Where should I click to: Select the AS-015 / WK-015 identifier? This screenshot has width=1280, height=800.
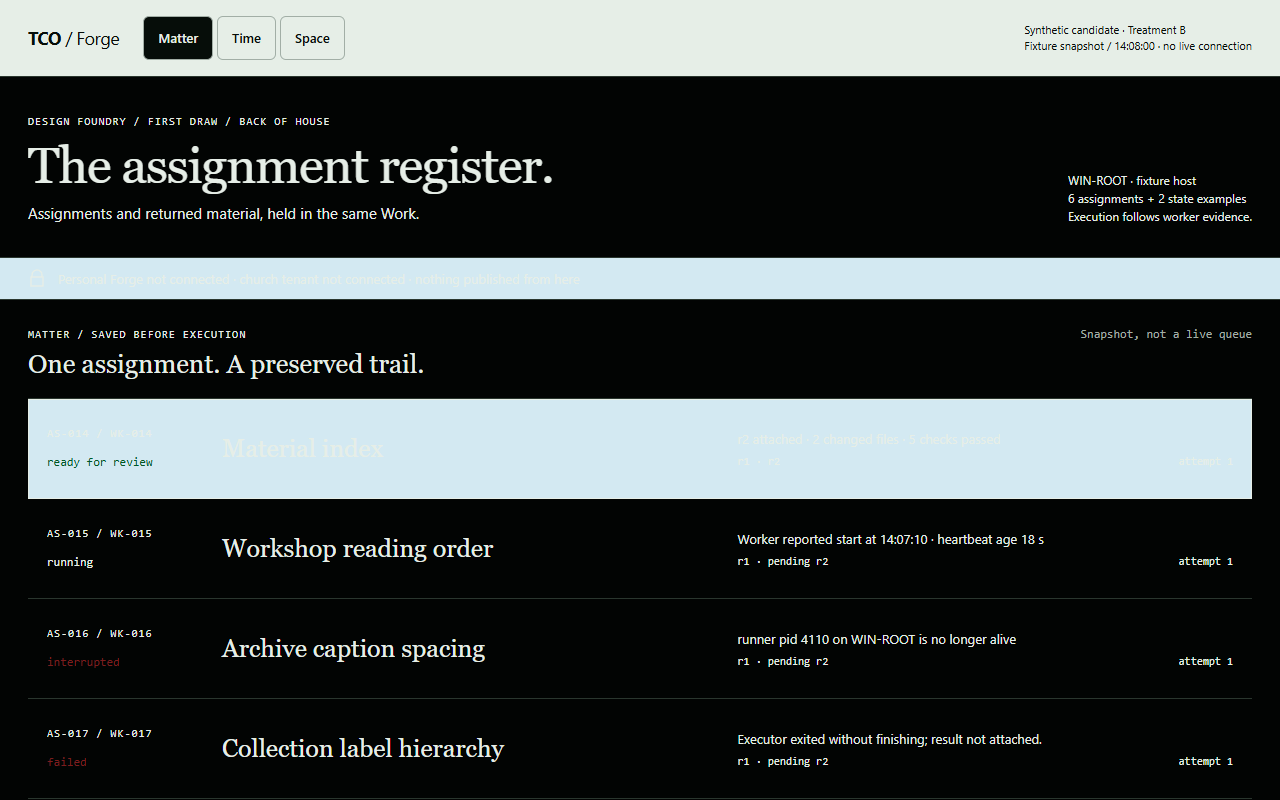tap(99, 533)
